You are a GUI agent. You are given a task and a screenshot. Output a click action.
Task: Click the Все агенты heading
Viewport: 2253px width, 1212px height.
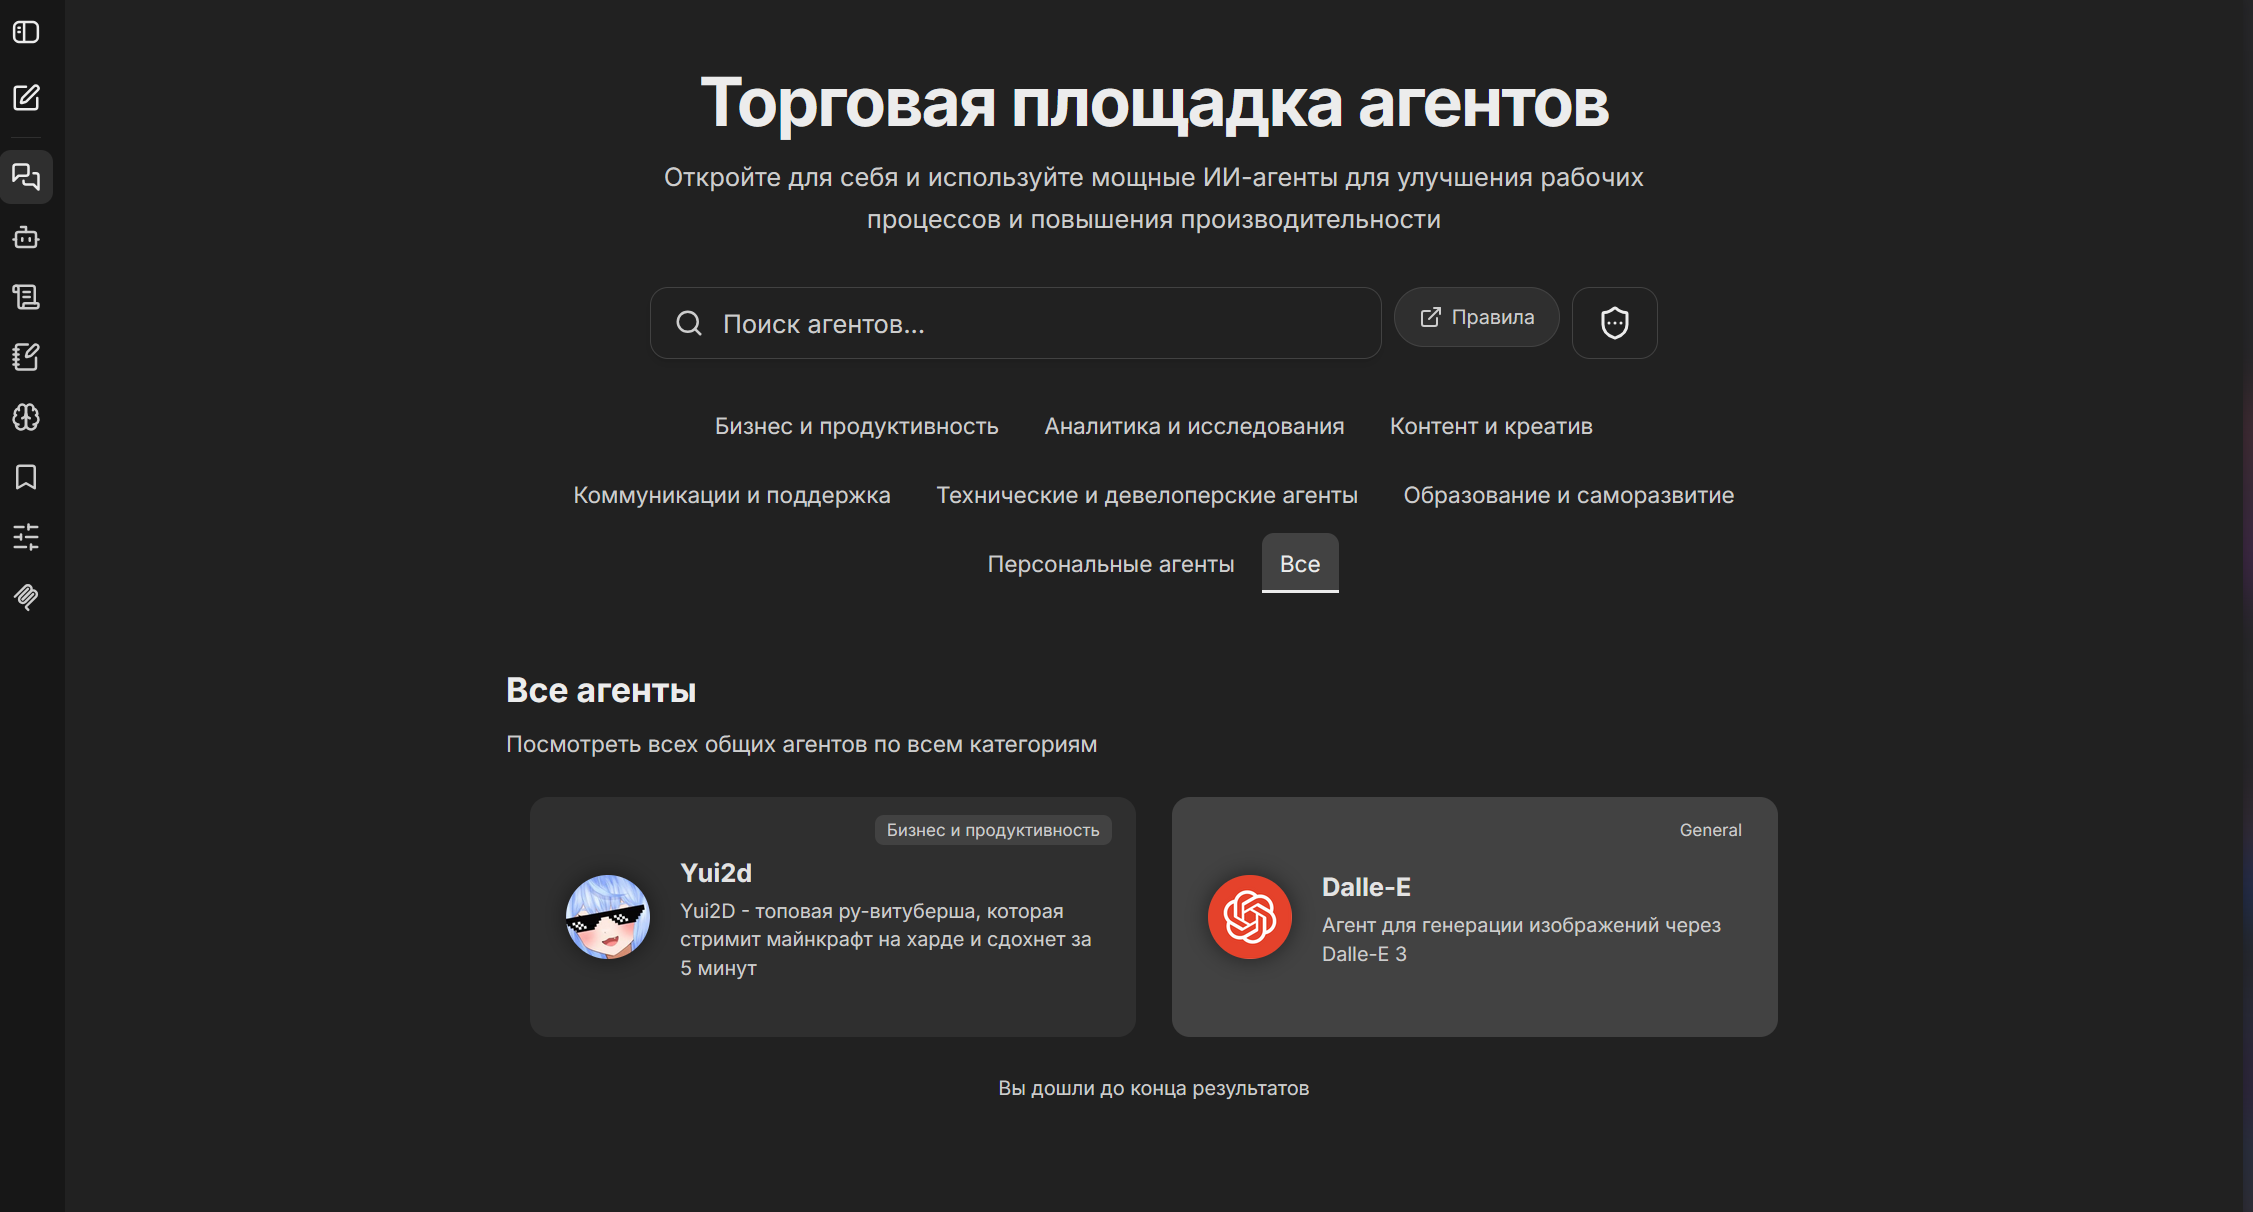pyautogui.click(x=601, y=690)
